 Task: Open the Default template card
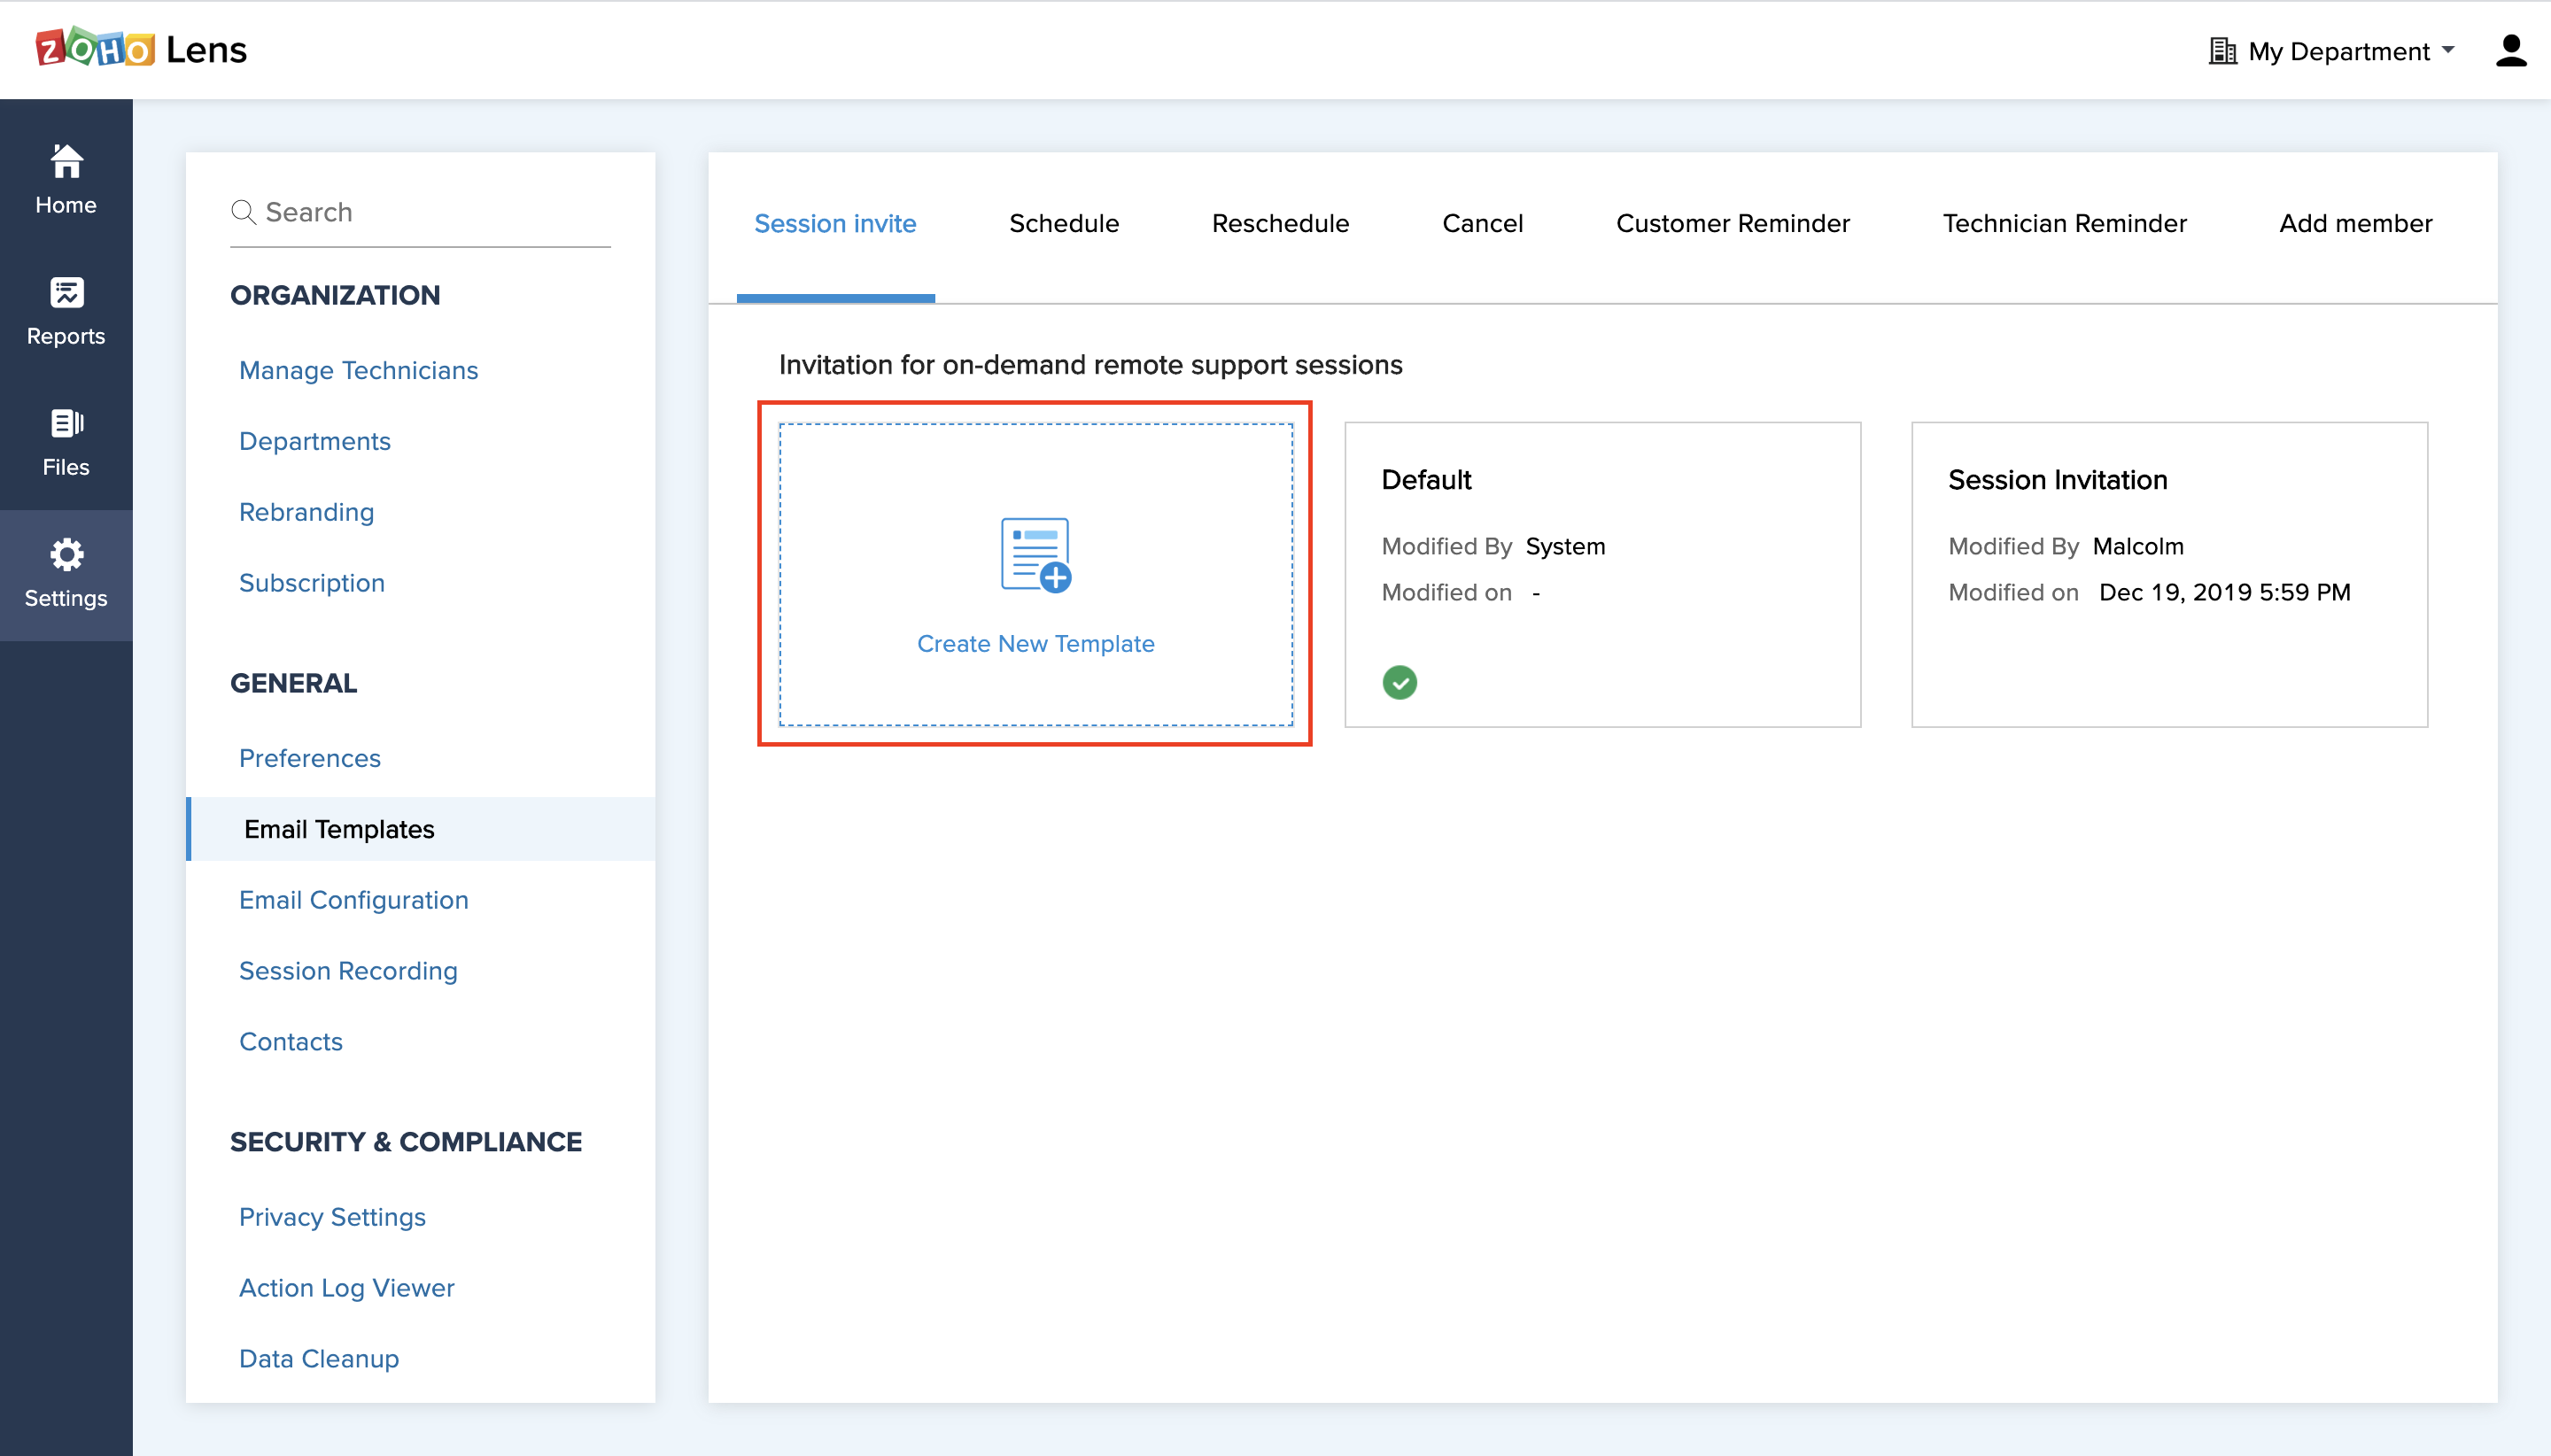click(1602, 574)
